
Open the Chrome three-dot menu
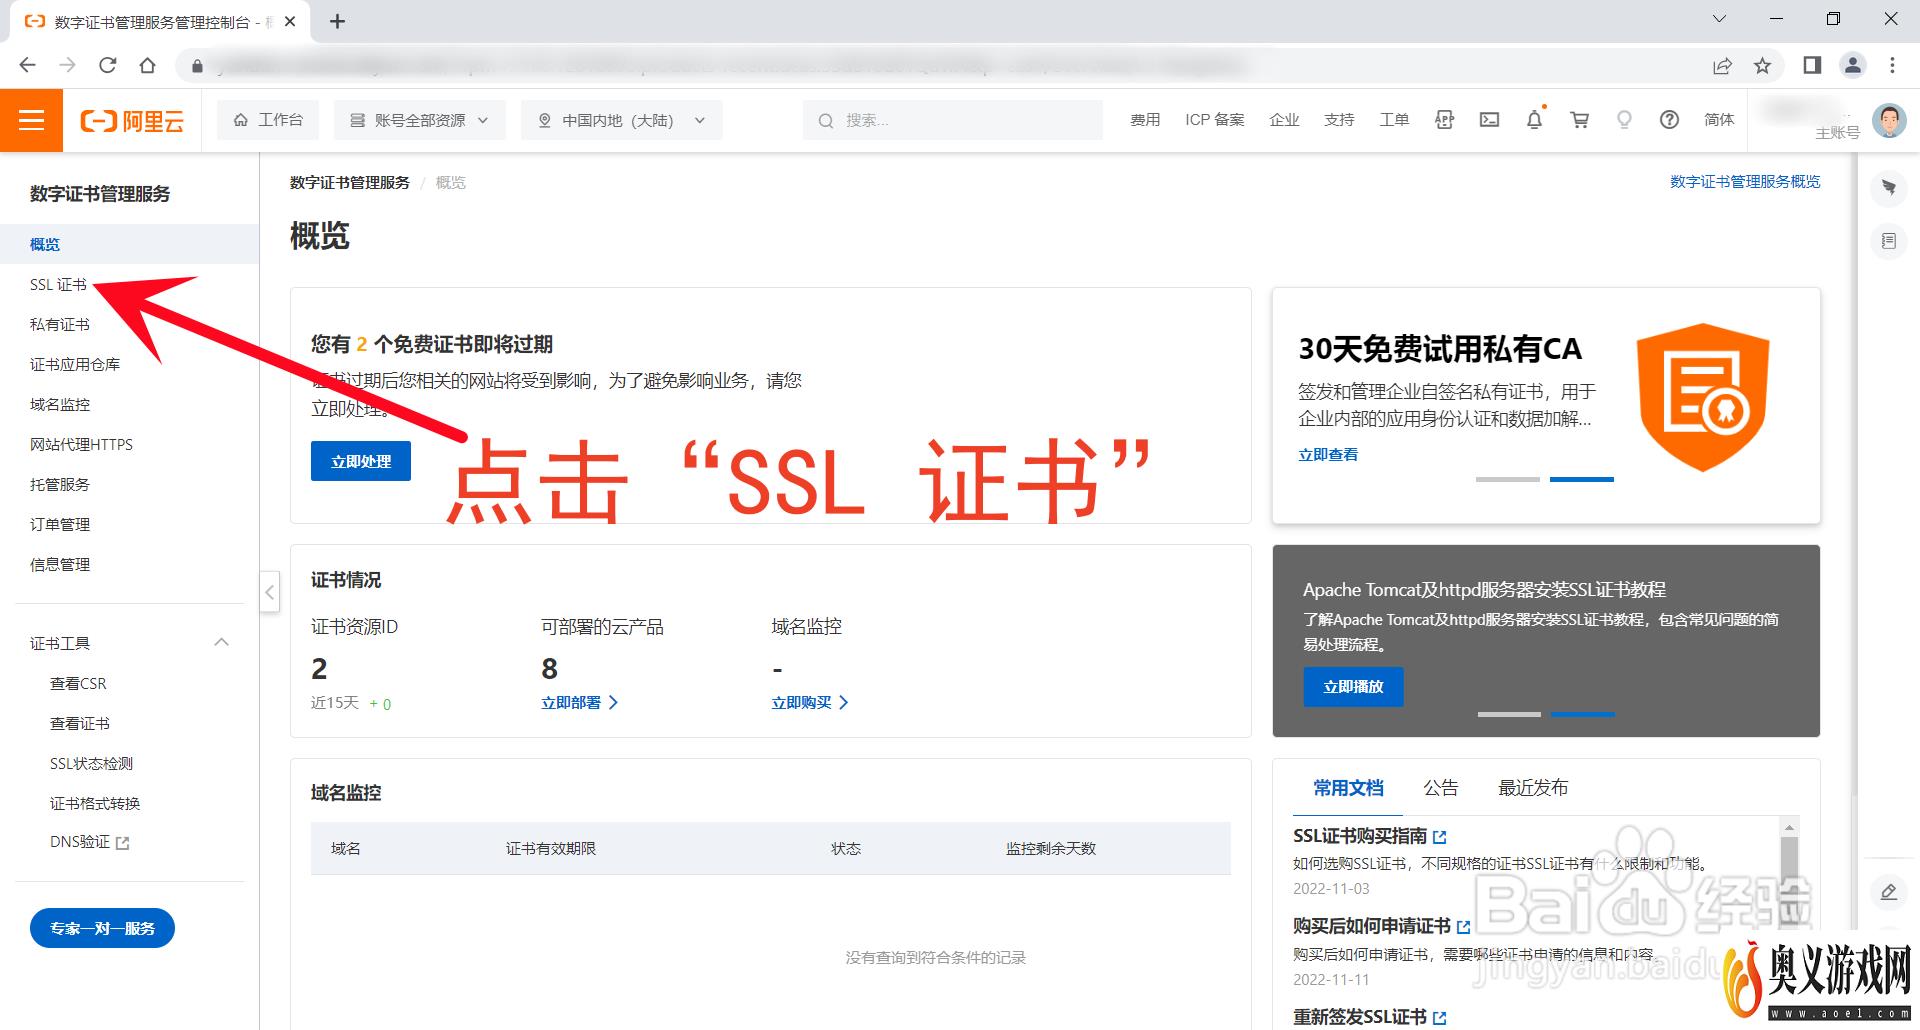point(1892,65)
